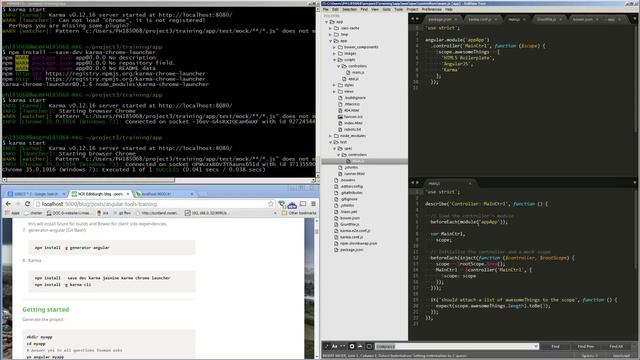640x360 pixels.
Task: Open Chrome's hamburger menu icon
Action: click(x=313, y=204)
